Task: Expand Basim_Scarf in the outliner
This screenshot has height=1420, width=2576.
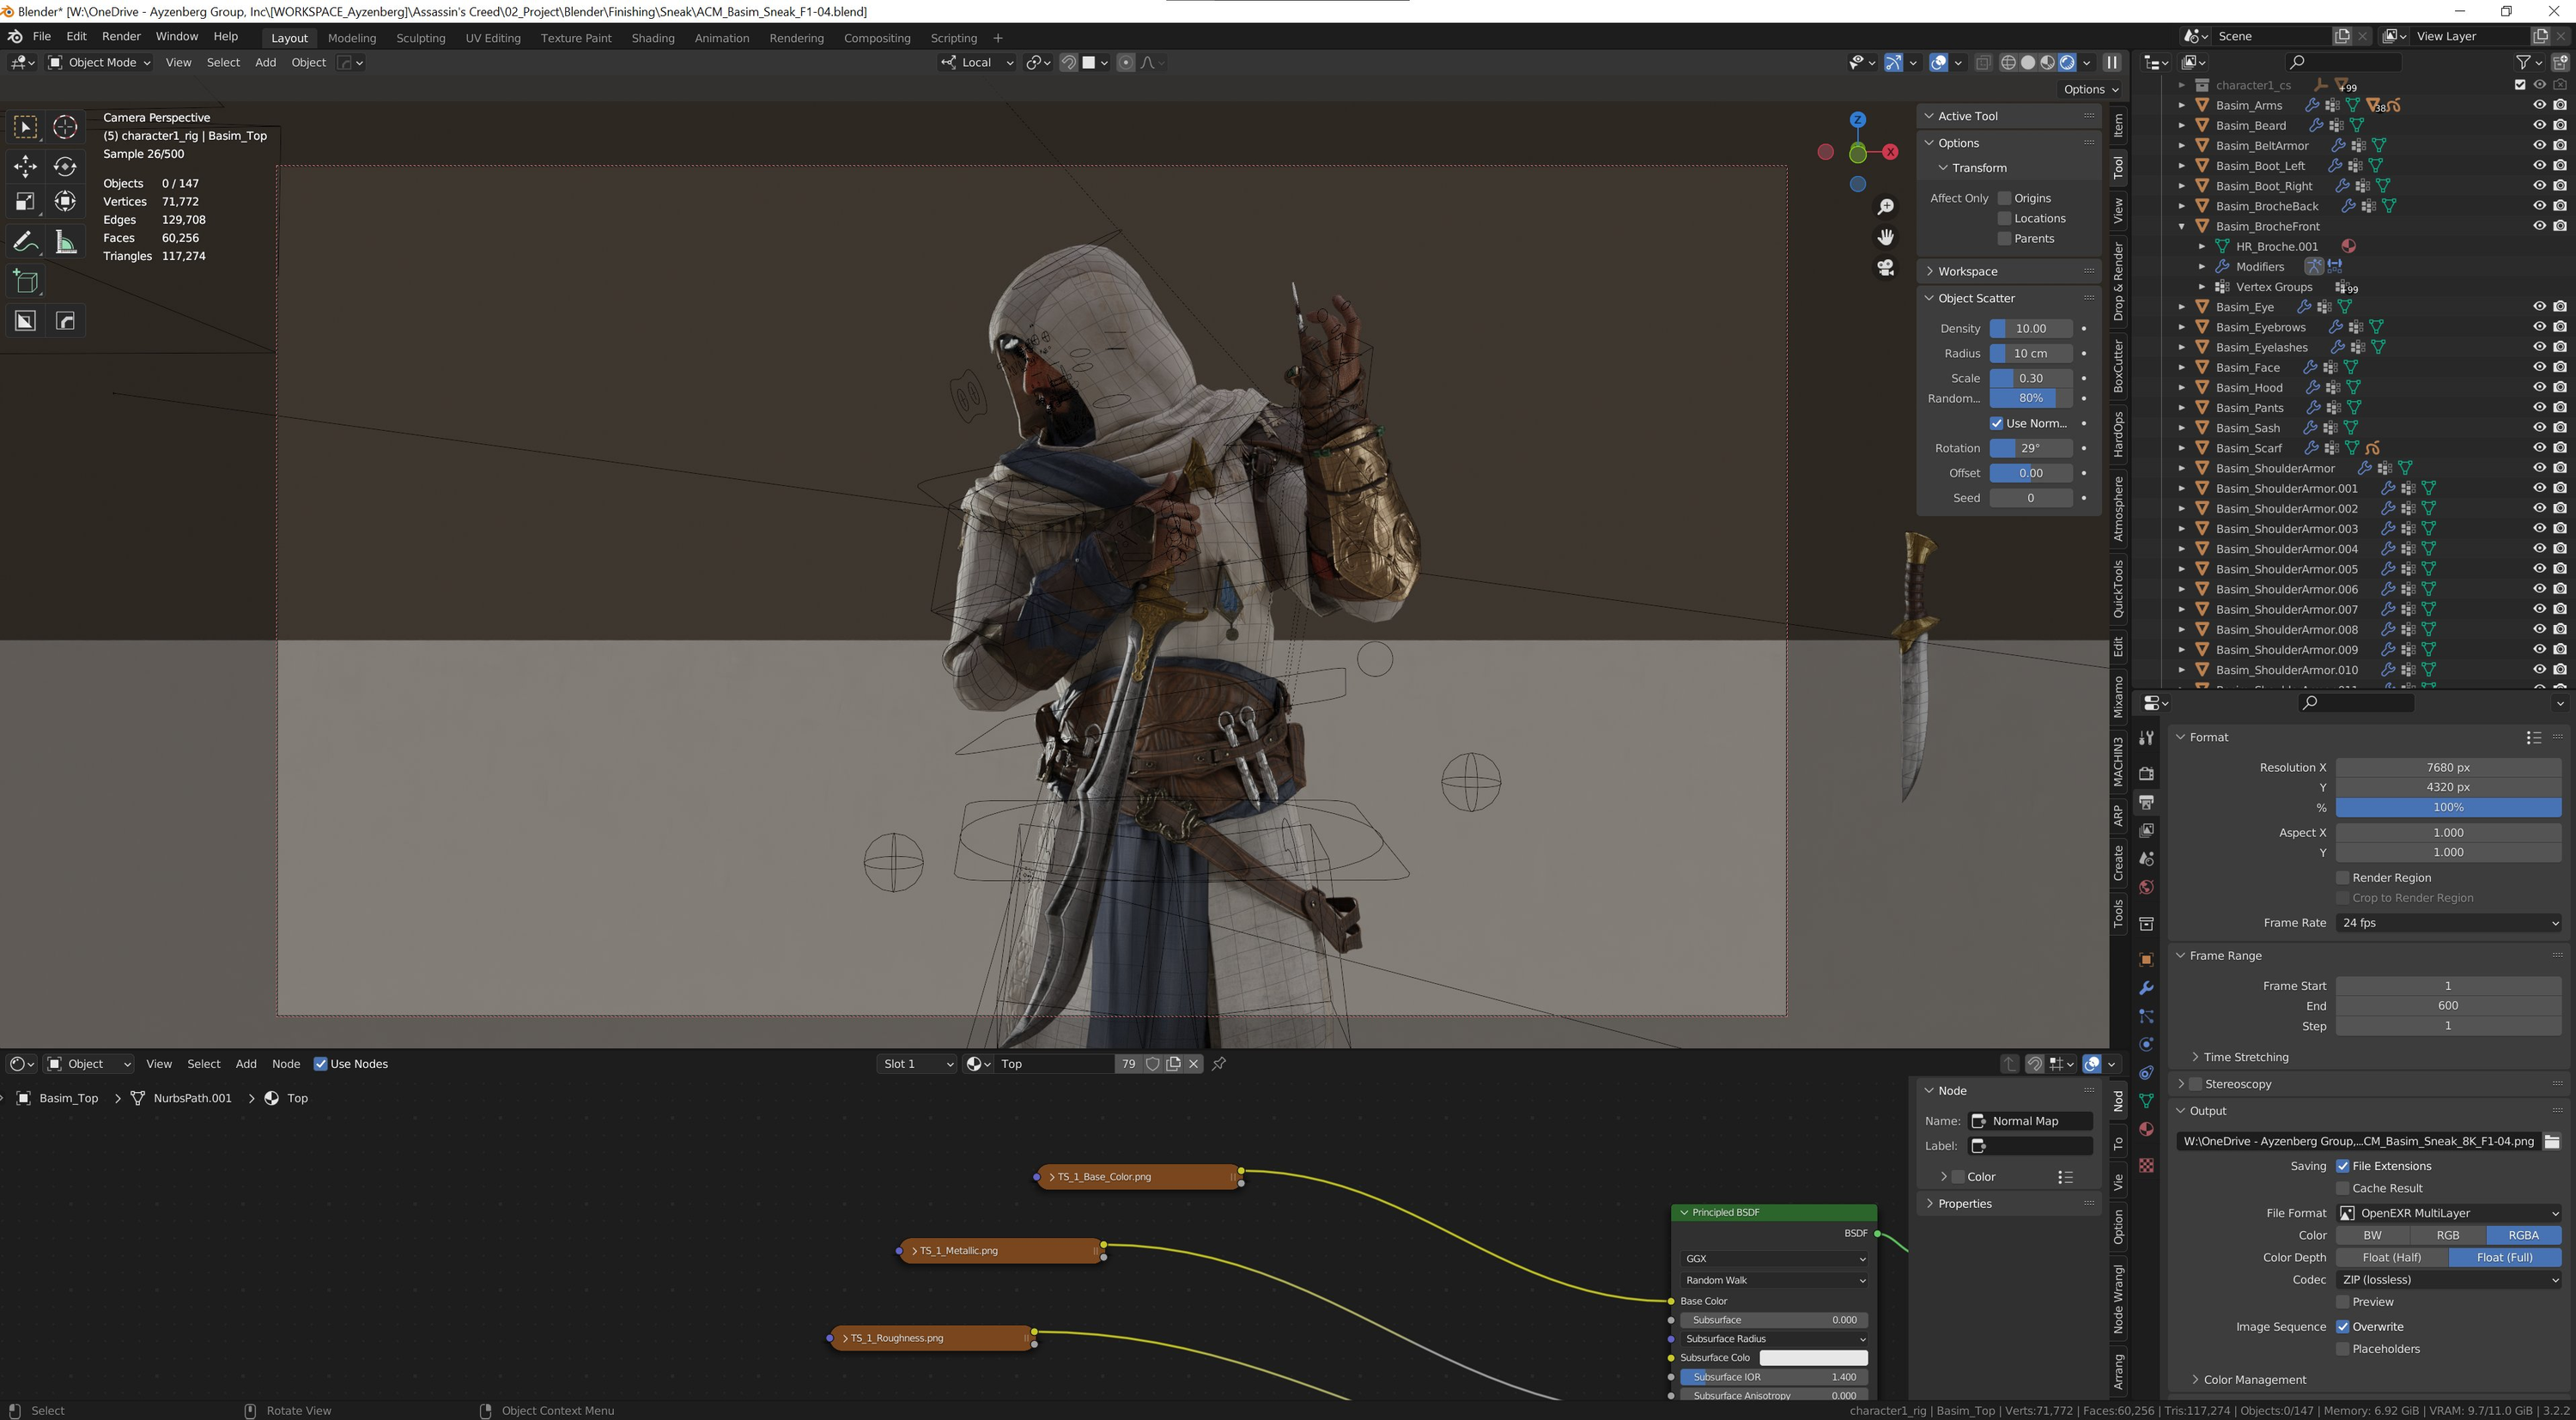Action: (x=2182, y=448)
